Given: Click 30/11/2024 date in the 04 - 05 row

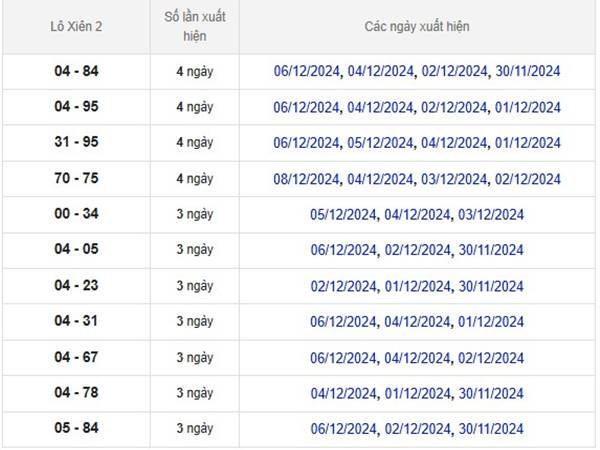Looking at the screenshot, I should [491, 250].
